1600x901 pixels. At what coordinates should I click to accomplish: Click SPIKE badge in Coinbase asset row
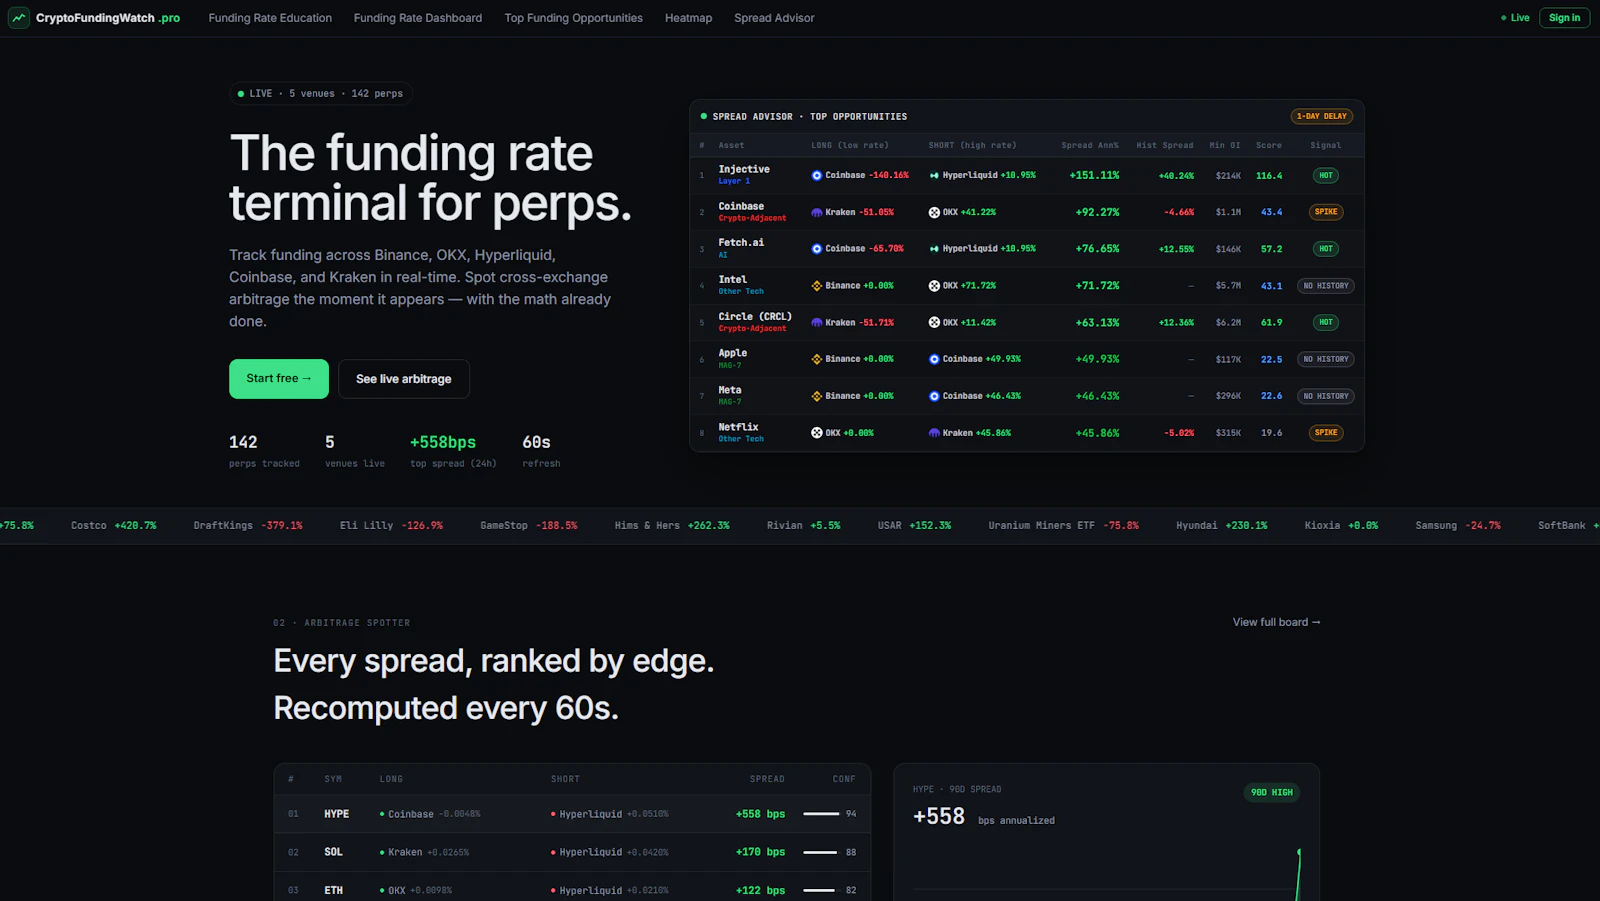coord(1326,212)
